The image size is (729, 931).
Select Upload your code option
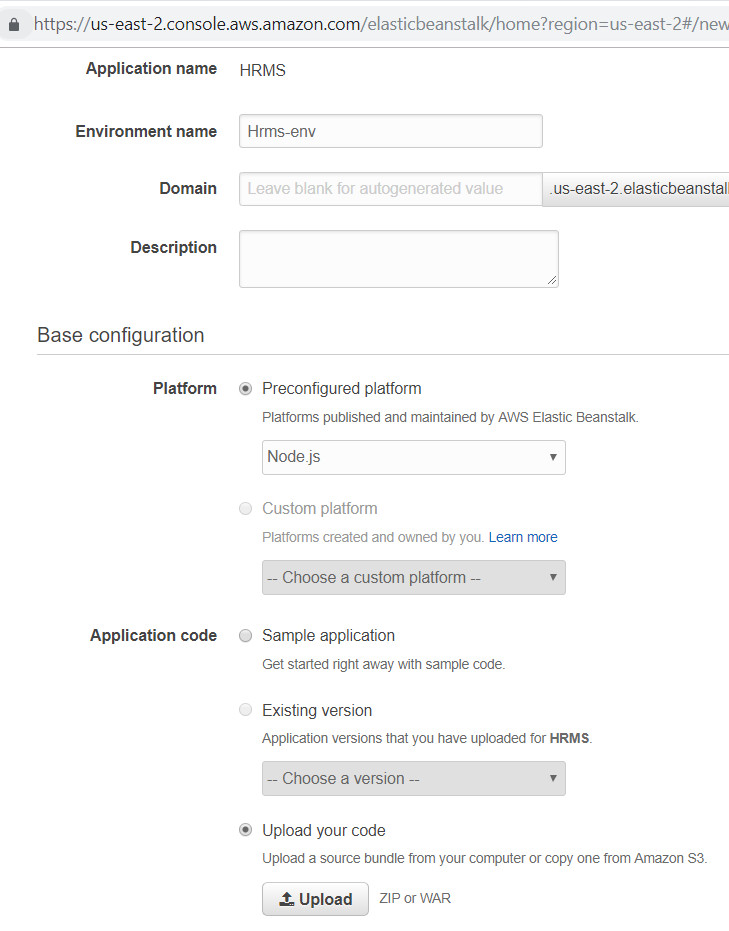[x=246, y=830]
